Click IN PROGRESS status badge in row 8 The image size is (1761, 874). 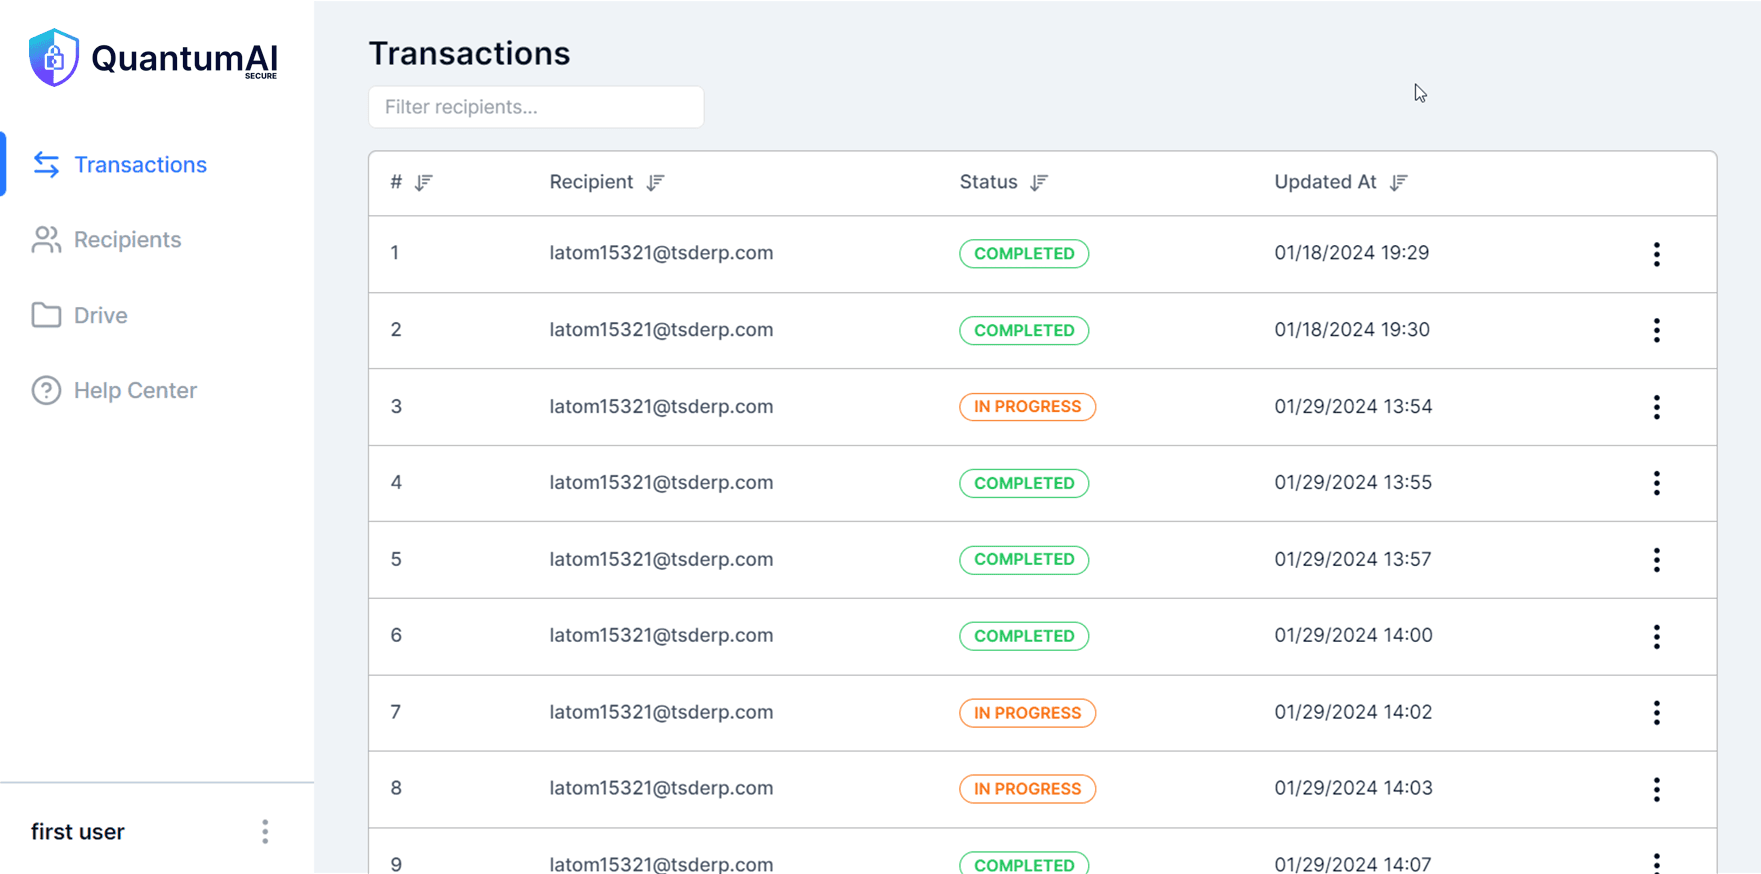[1027, 789]
